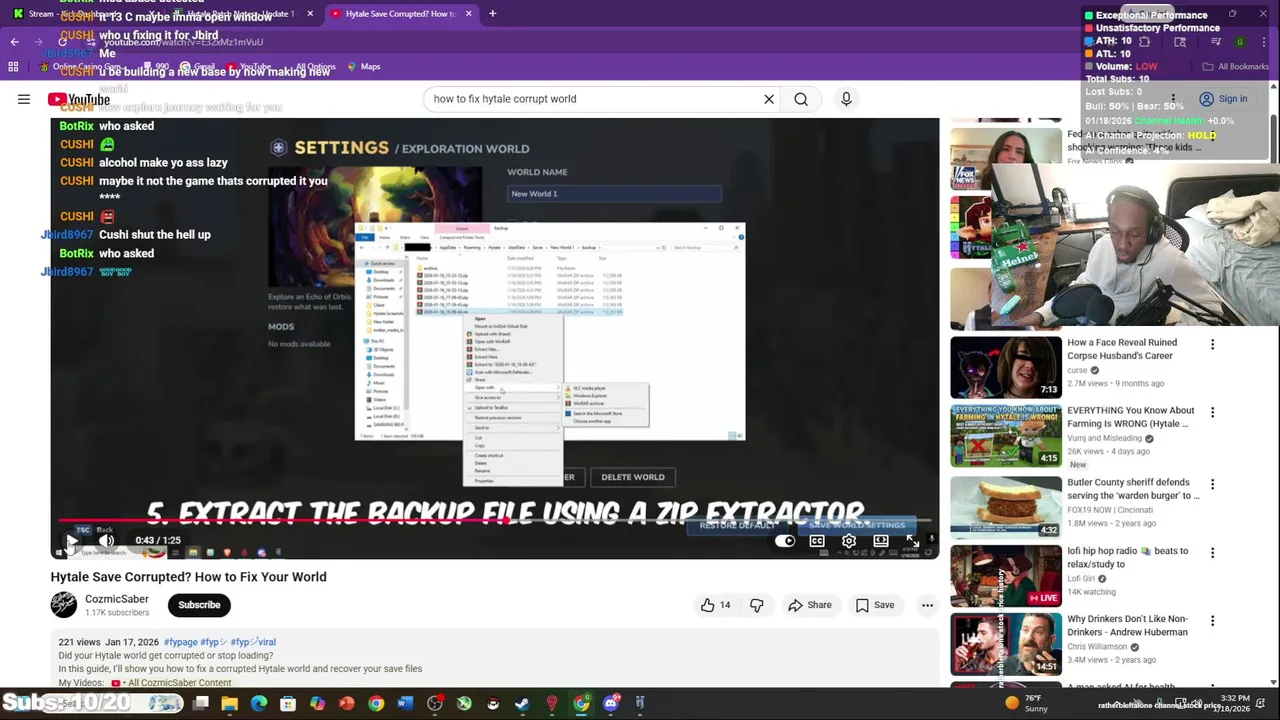The height and width of the screenshot is (720, 1280).
Task: Open the Corpse Husband video thumbnail
Action: (1006, 367)
